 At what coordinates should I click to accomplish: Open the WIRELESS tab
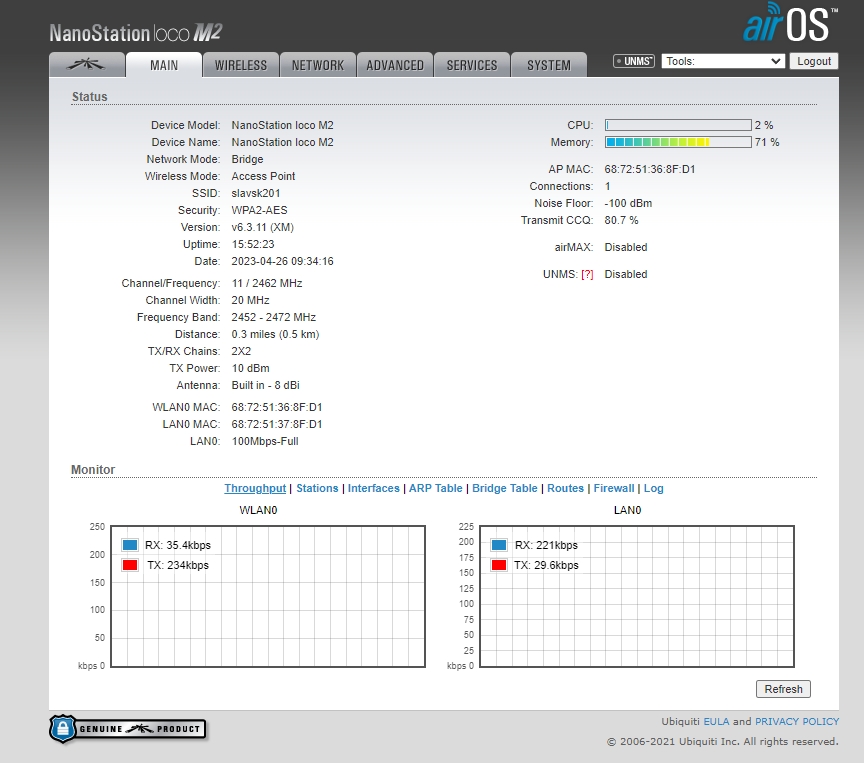tap(241, 65)
